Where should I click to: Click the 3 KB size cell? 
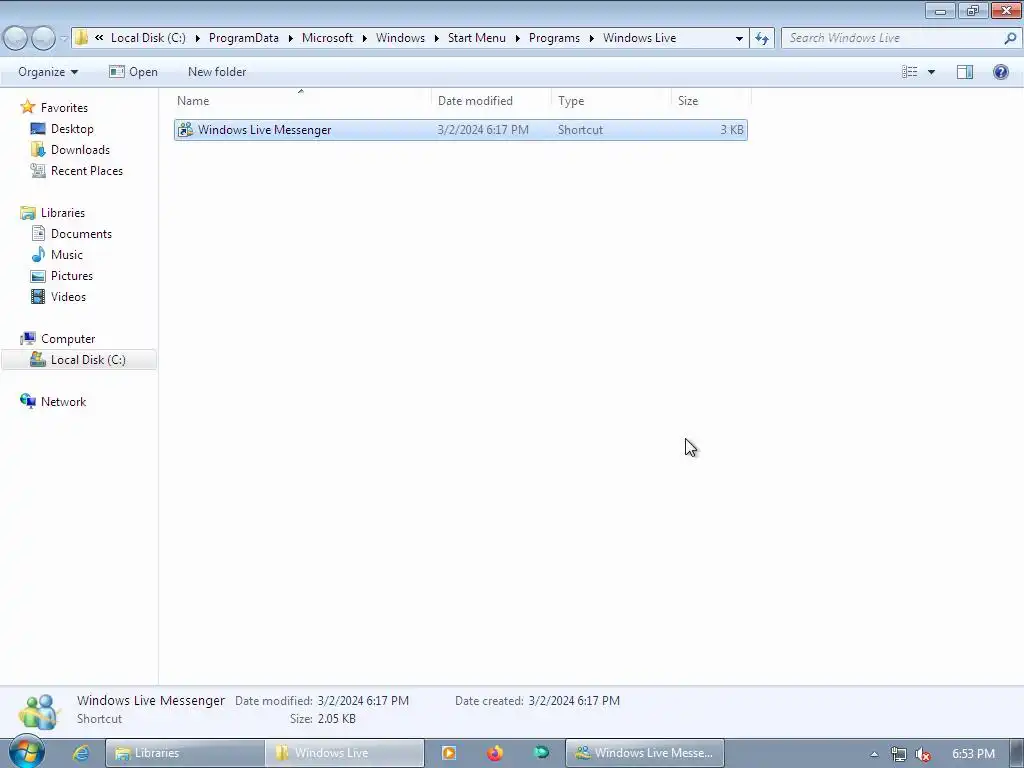pyautogui.click(x=731, y=130)
